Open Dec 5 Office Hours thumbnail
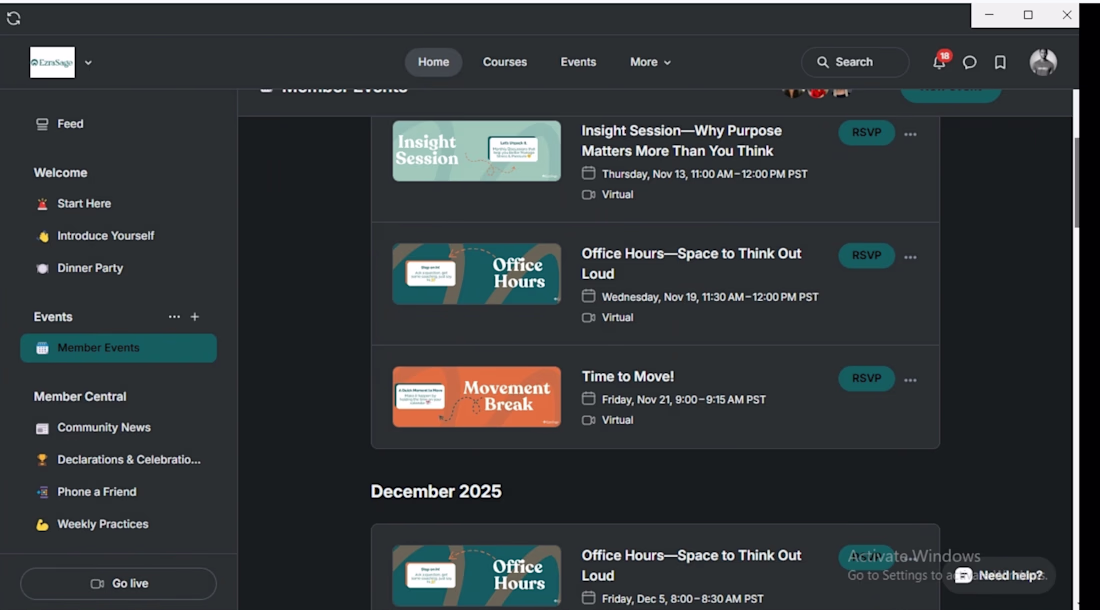 (476, 576)
